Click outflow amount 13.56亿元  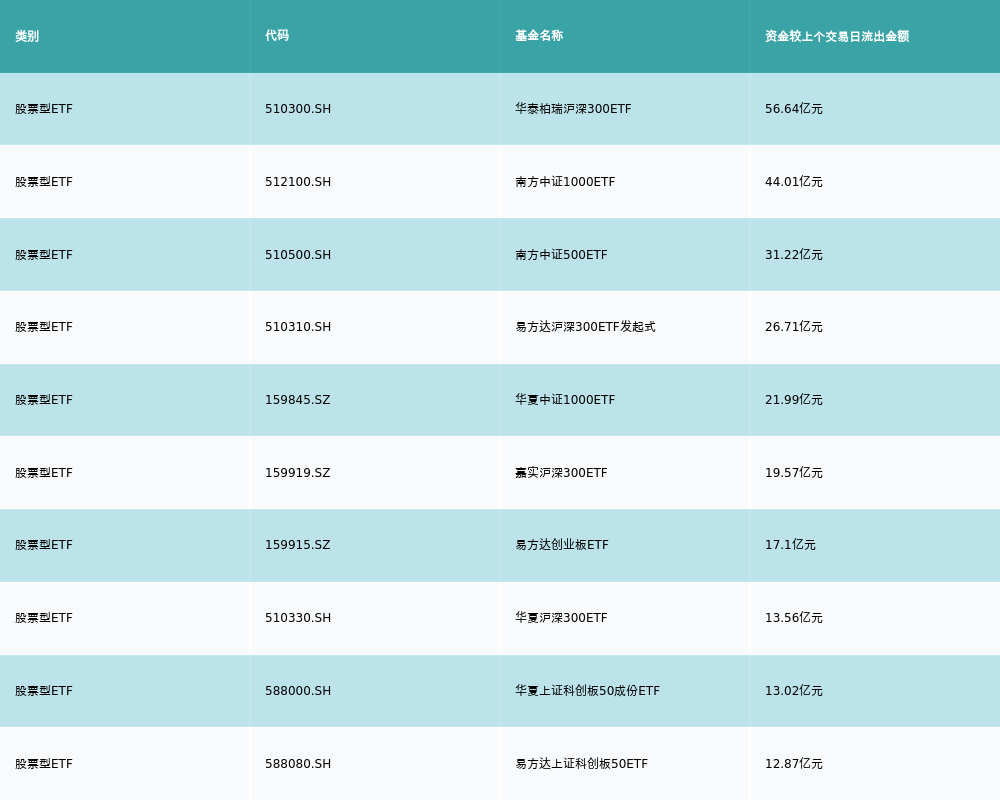coord(793,618)
